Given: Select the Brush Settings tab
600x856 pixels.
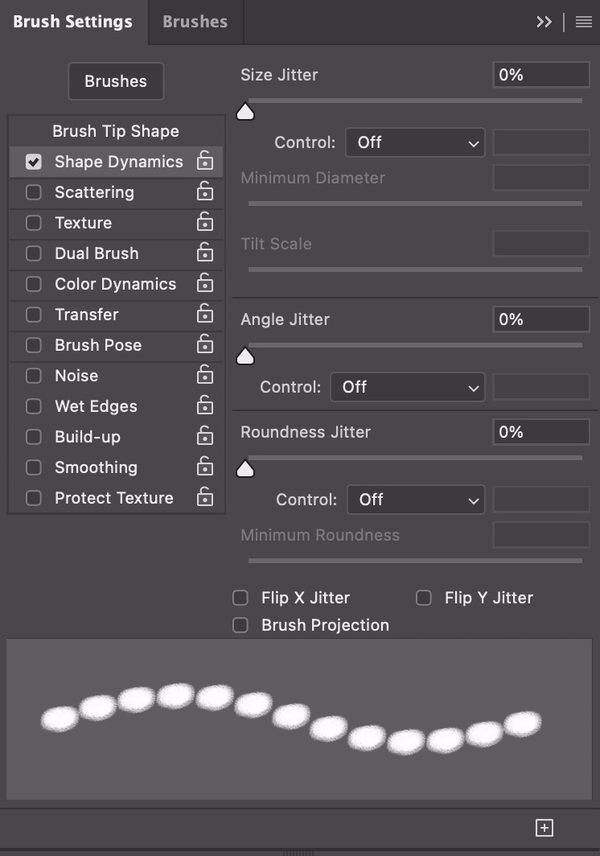Looking at the screenshot, I should (72, 22).
